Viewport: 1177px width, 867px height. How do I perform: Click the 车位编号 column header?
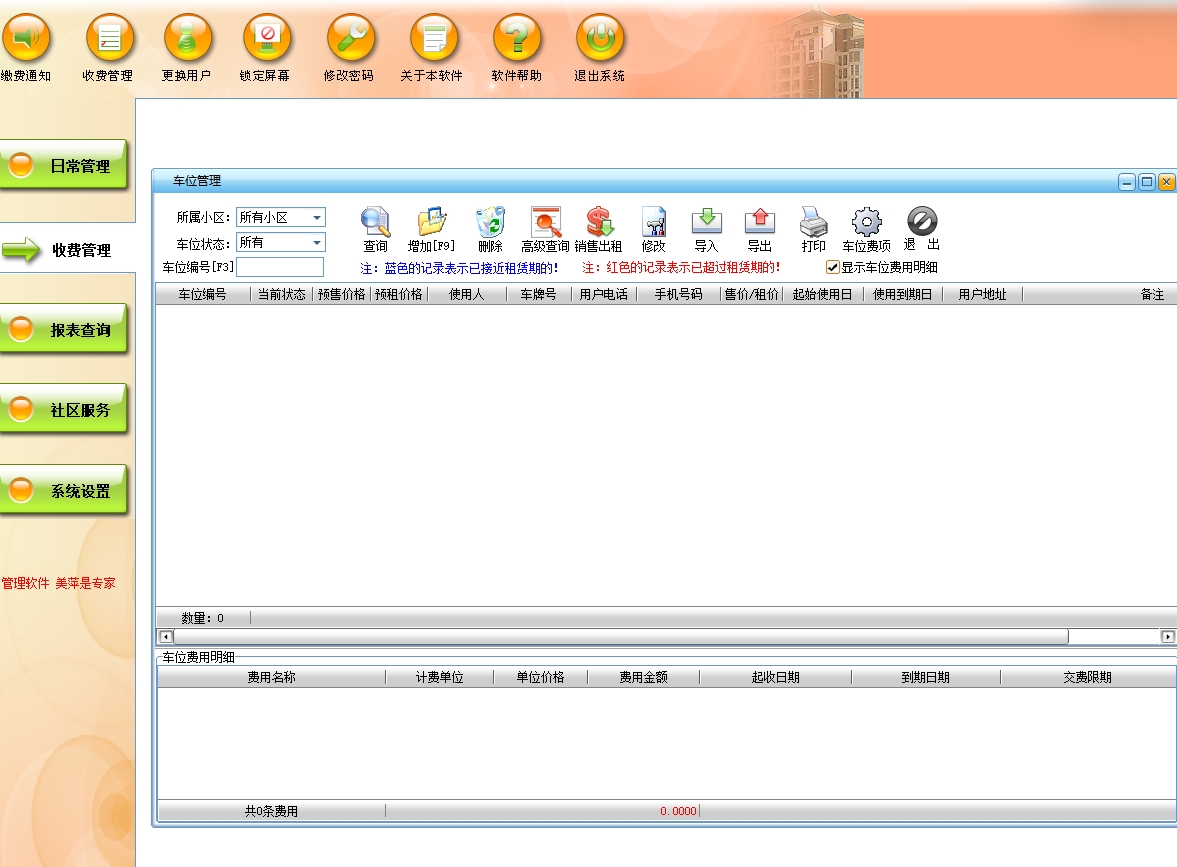tap(202, 295)
